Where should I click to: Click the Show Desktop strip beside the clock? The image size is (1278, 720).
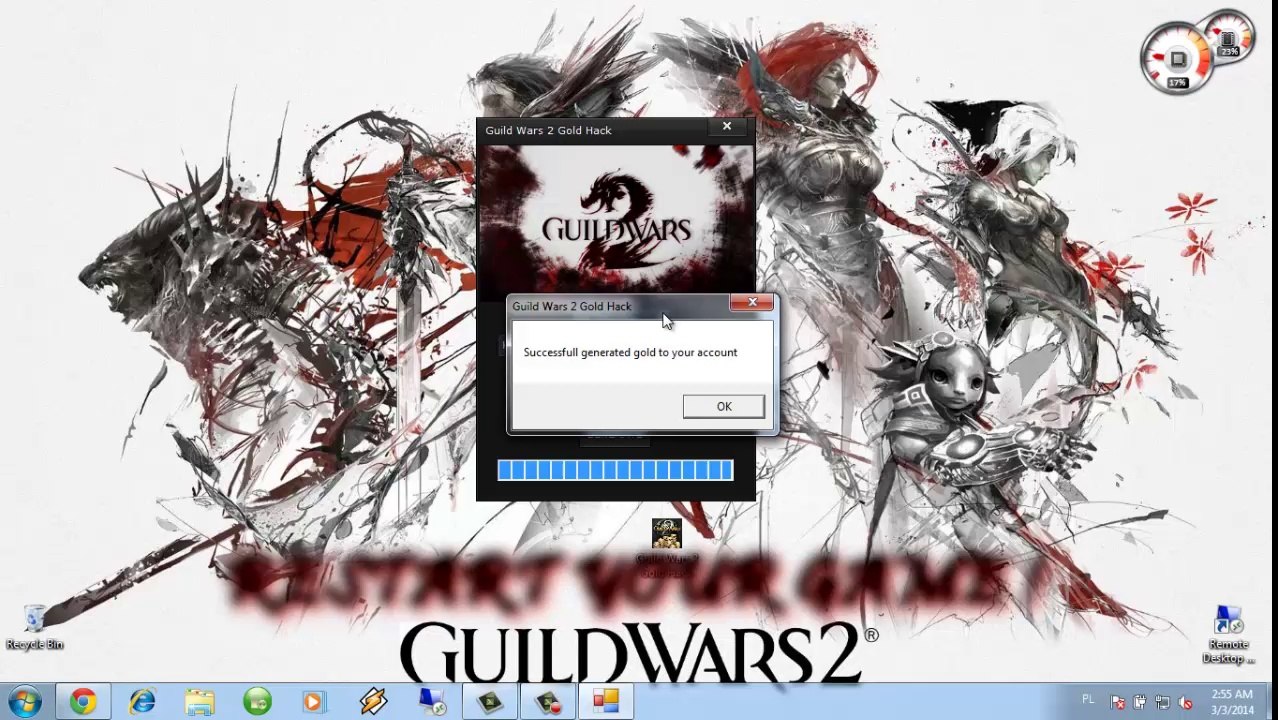(1270, 702)
